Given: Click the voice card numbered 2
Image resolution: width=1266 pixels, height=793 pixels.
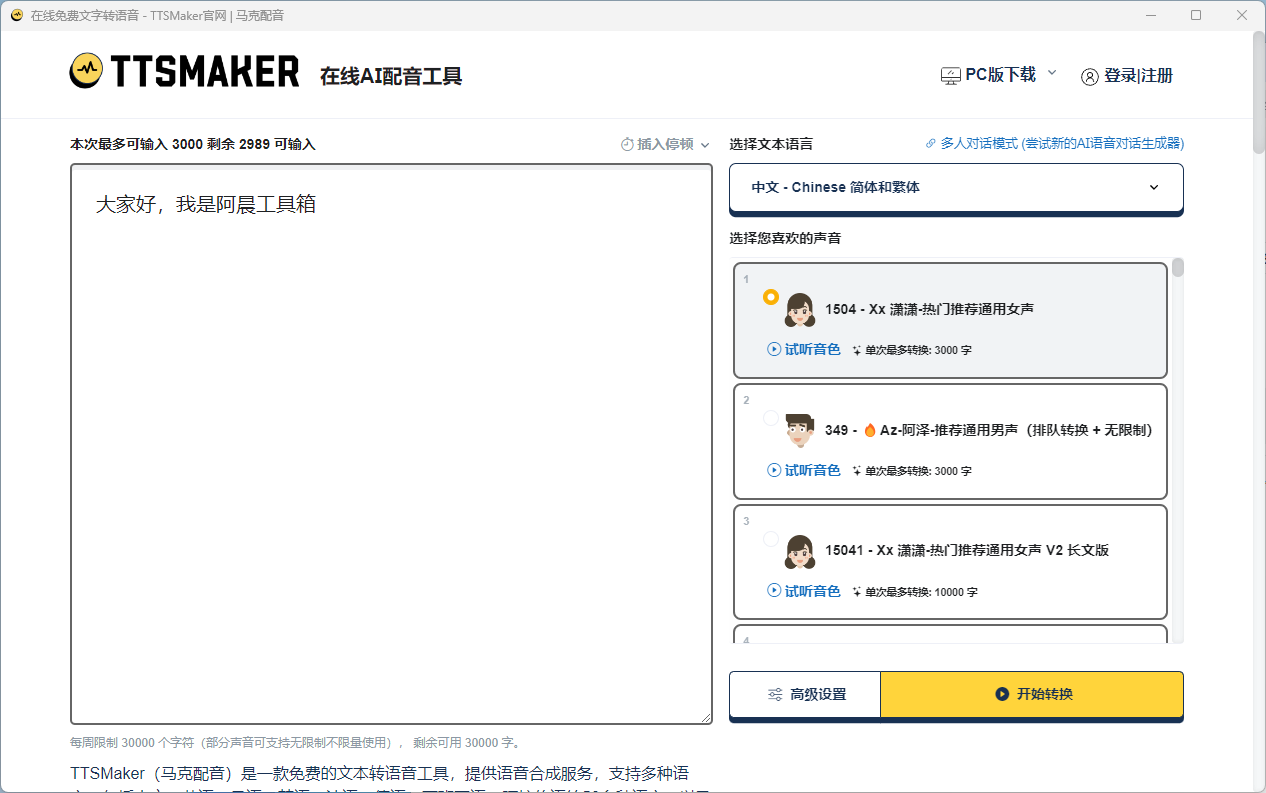Looking at the screenshot, I should (950, 441).
